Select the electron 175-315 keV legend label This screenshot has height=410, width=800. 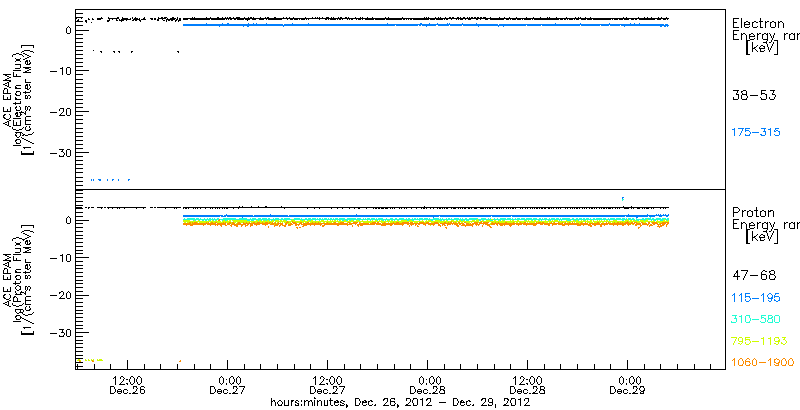coord(756,133)
